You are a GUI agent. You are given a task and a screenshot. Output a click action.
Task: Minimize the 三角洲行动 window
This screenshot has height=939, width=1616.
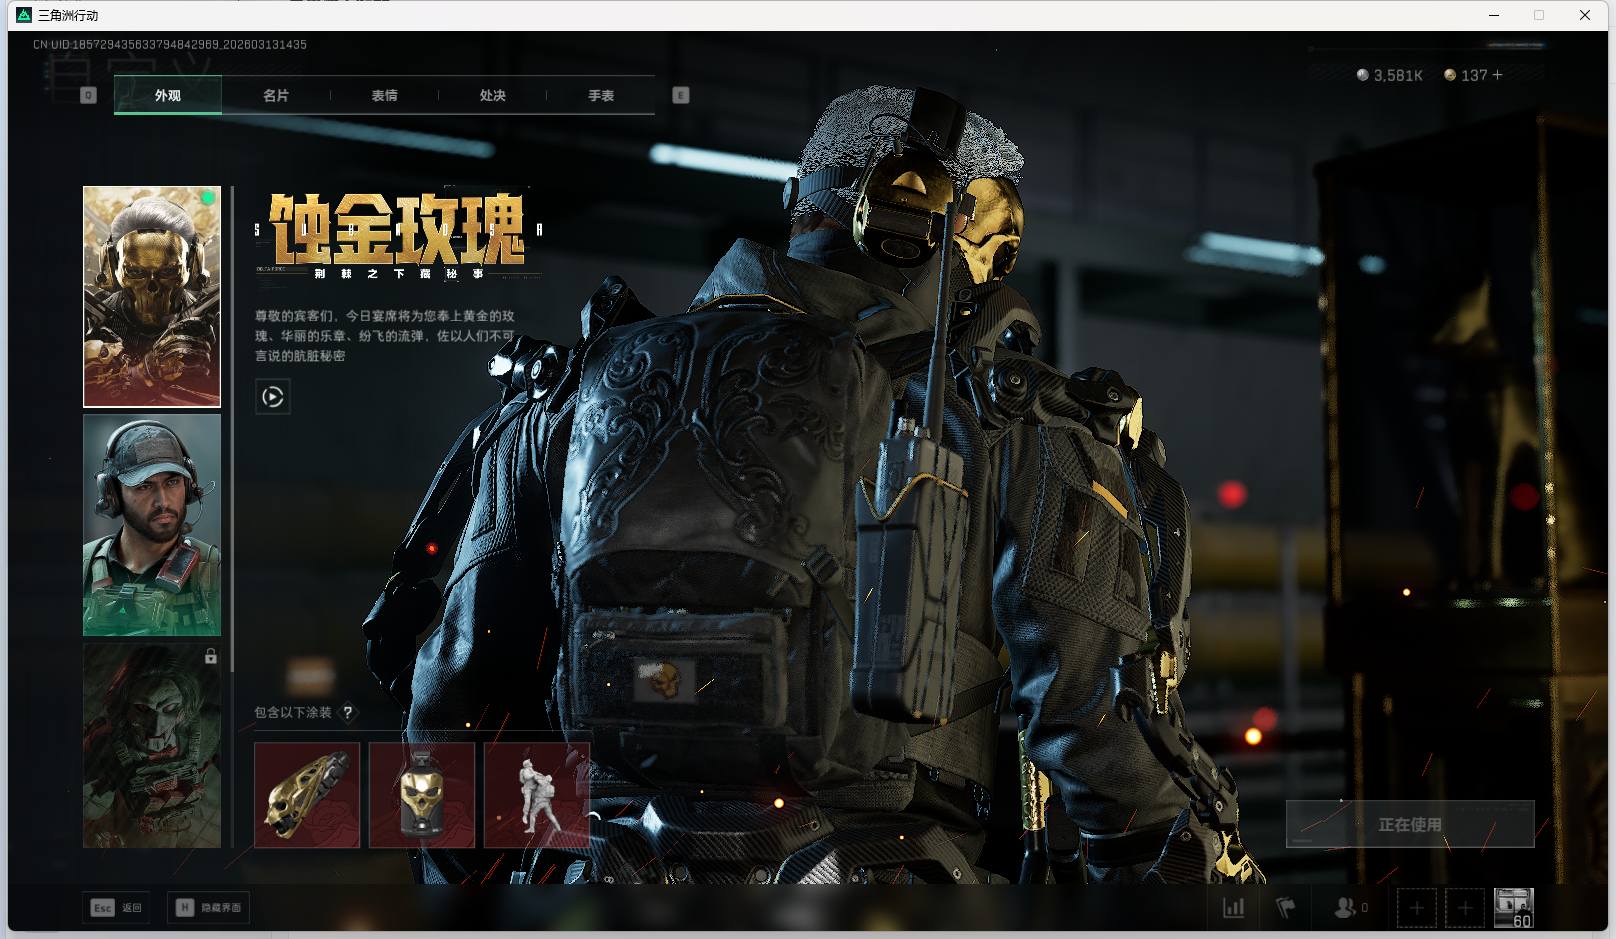(1494, 15)
